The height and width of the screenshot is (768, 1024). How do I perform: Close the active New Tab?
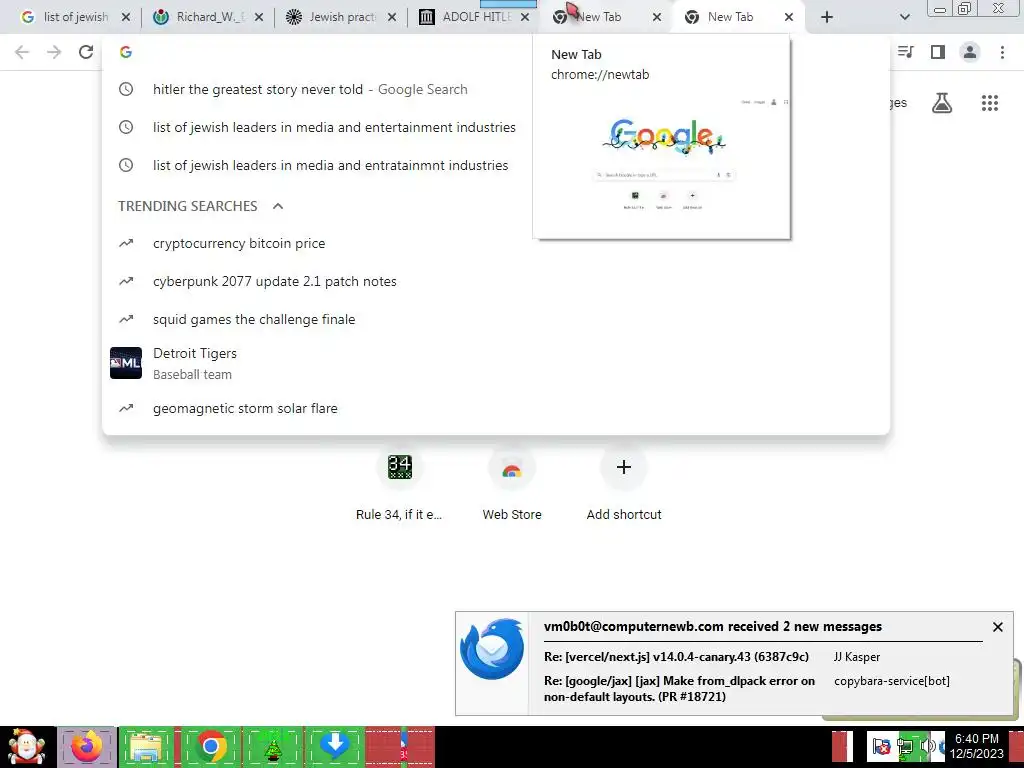click(x=789, y=17)
